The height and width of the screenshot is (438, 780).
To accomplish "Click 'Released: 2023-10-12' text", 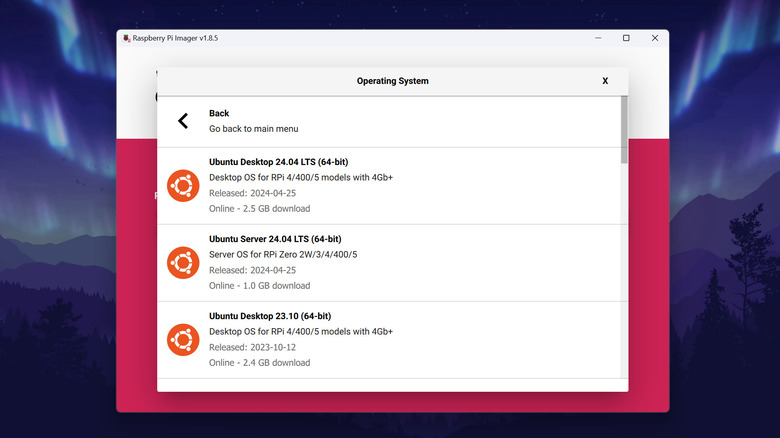I will pos(252,347).
